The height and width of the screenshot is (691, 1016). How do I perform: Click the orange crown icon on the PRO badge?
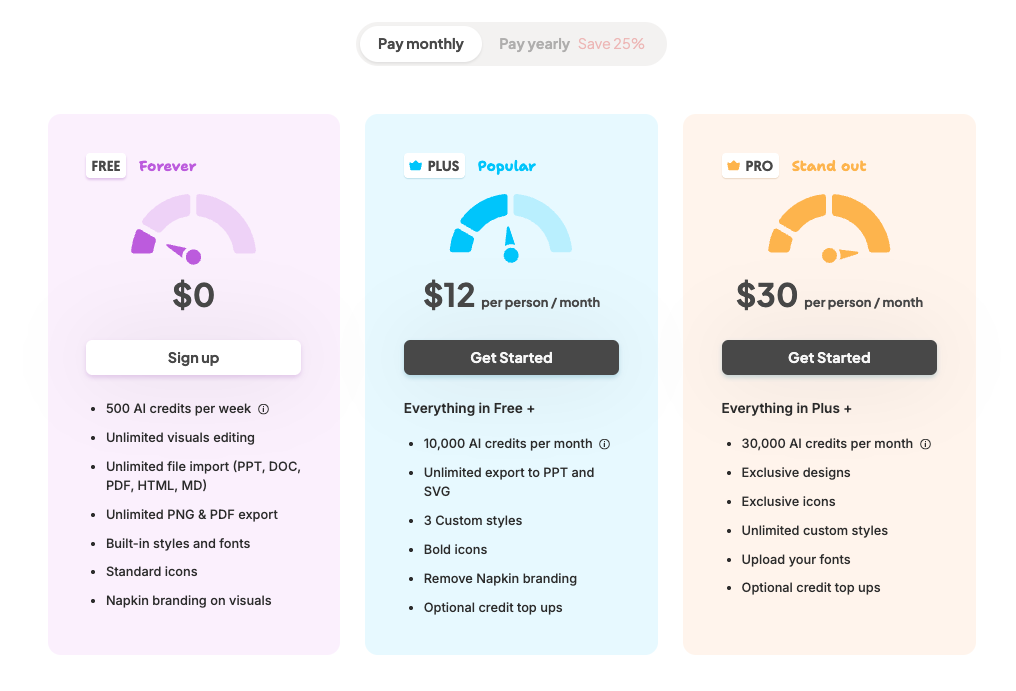point(733,166)
